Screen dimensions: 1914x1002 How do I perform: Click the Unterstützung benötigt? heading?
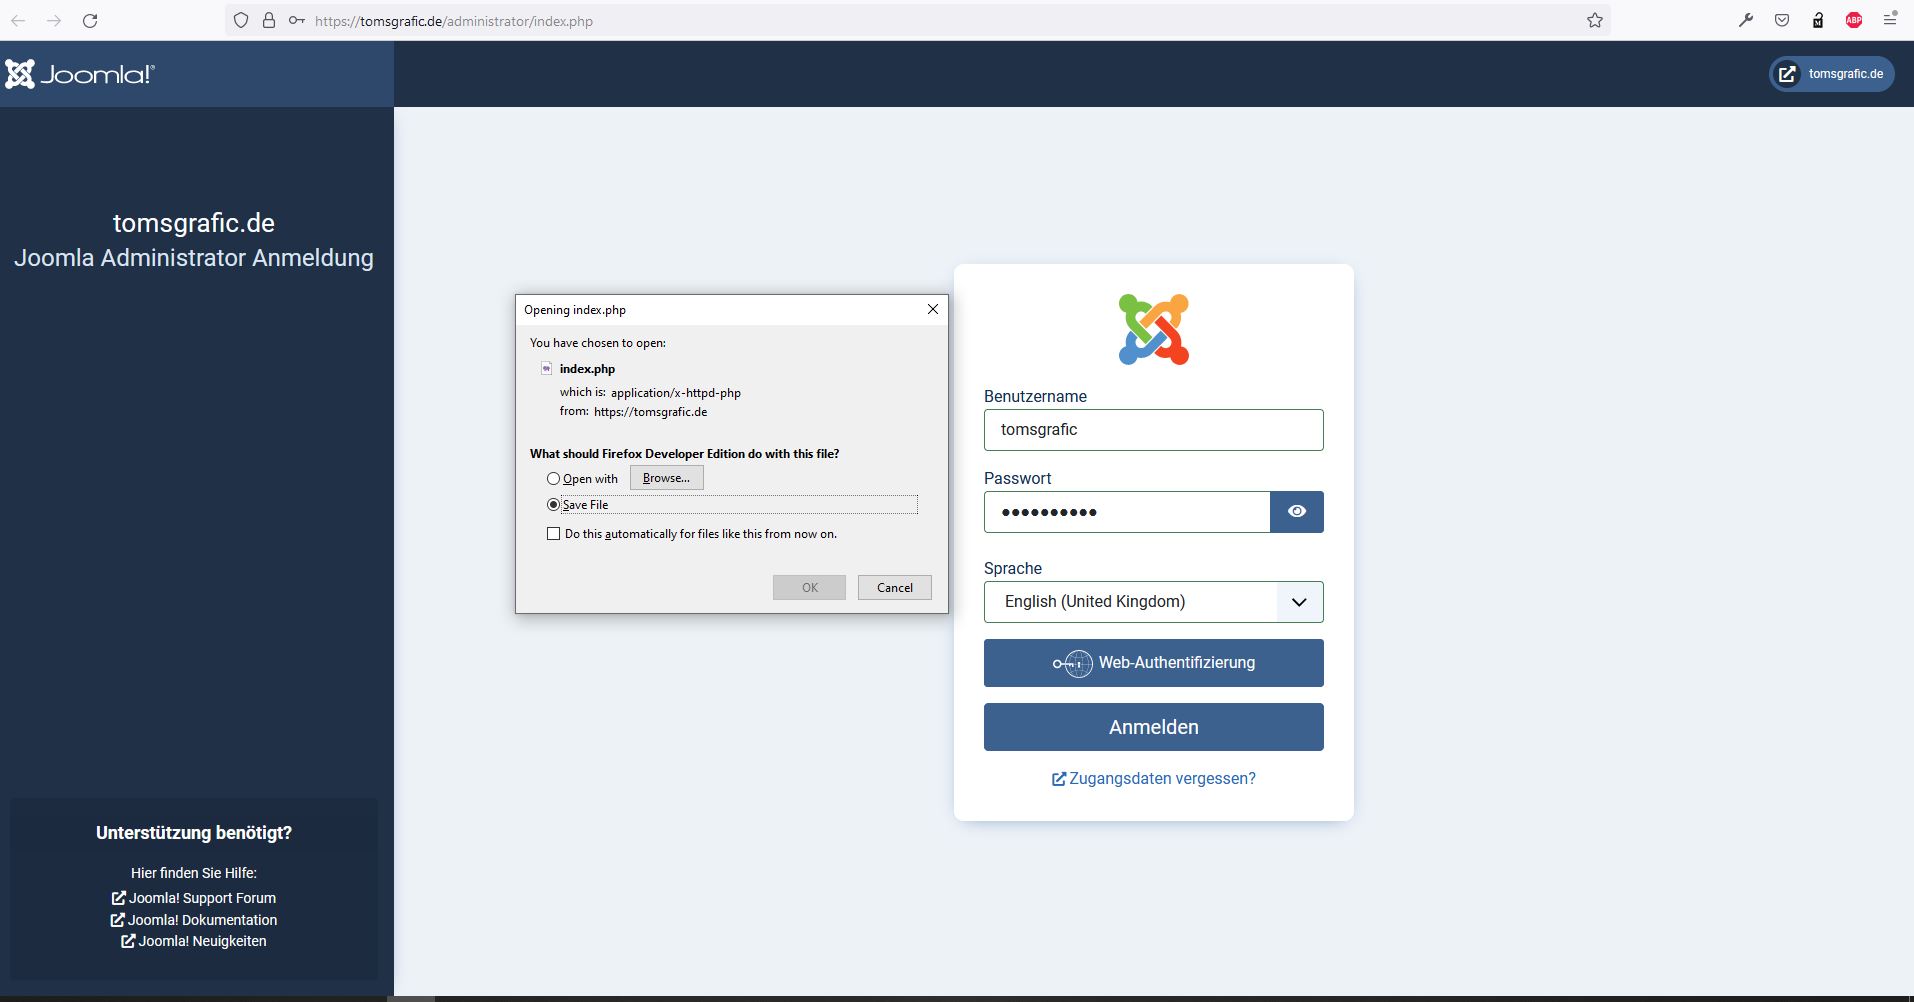pyautogui.click(x=194, y=833)
